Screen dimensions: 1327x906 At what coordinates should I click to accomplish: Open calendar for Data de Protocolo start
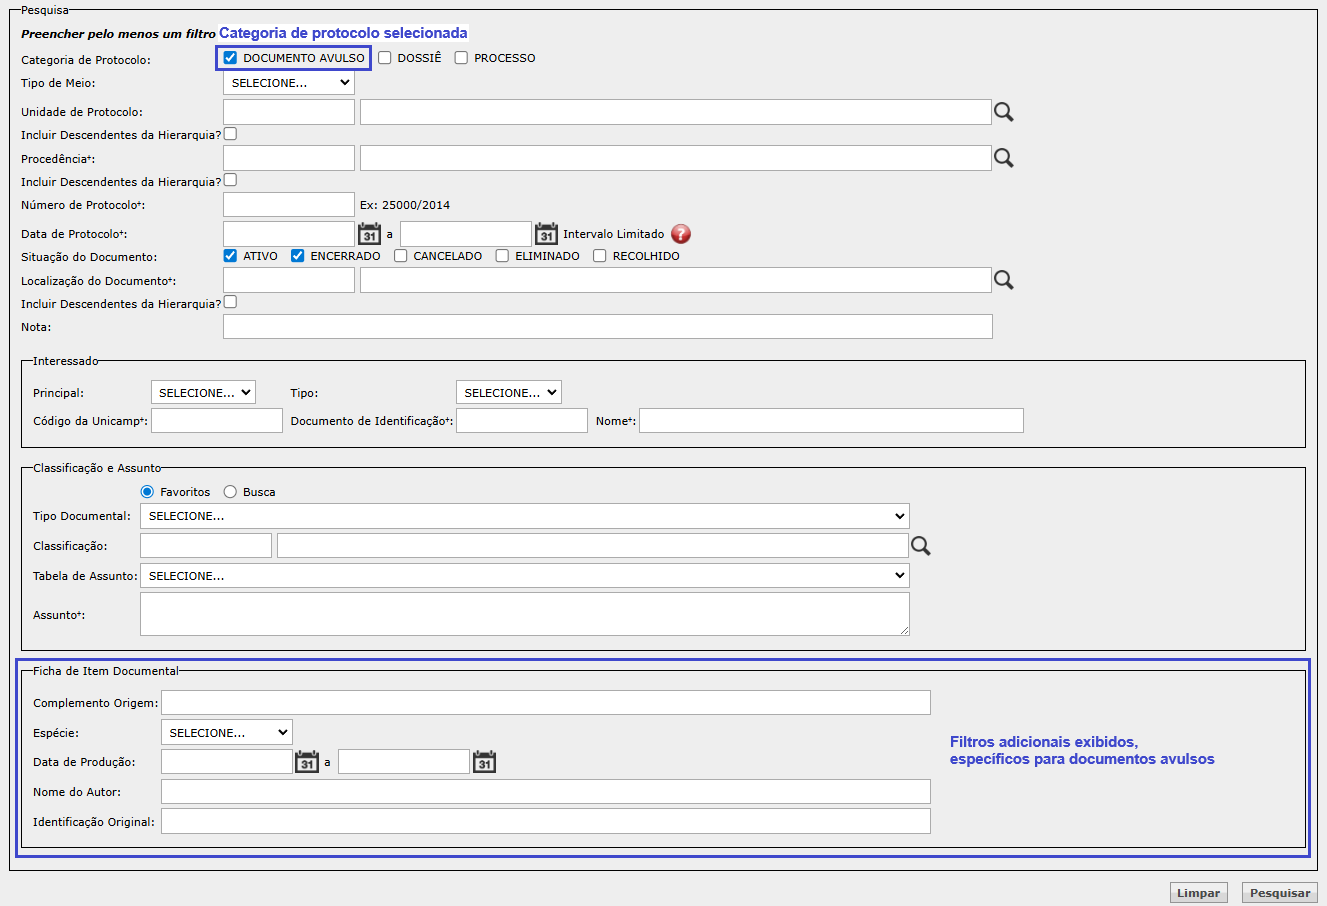[369, 234]
